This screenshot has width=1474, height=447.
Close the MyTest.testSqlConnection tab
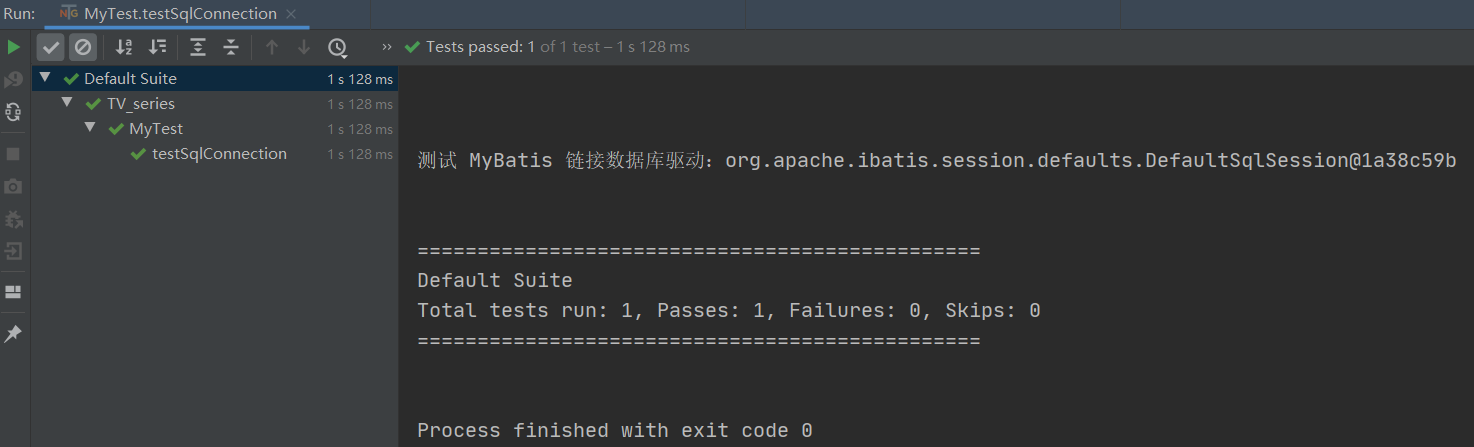pyautogui.click(x=291, y=14)
